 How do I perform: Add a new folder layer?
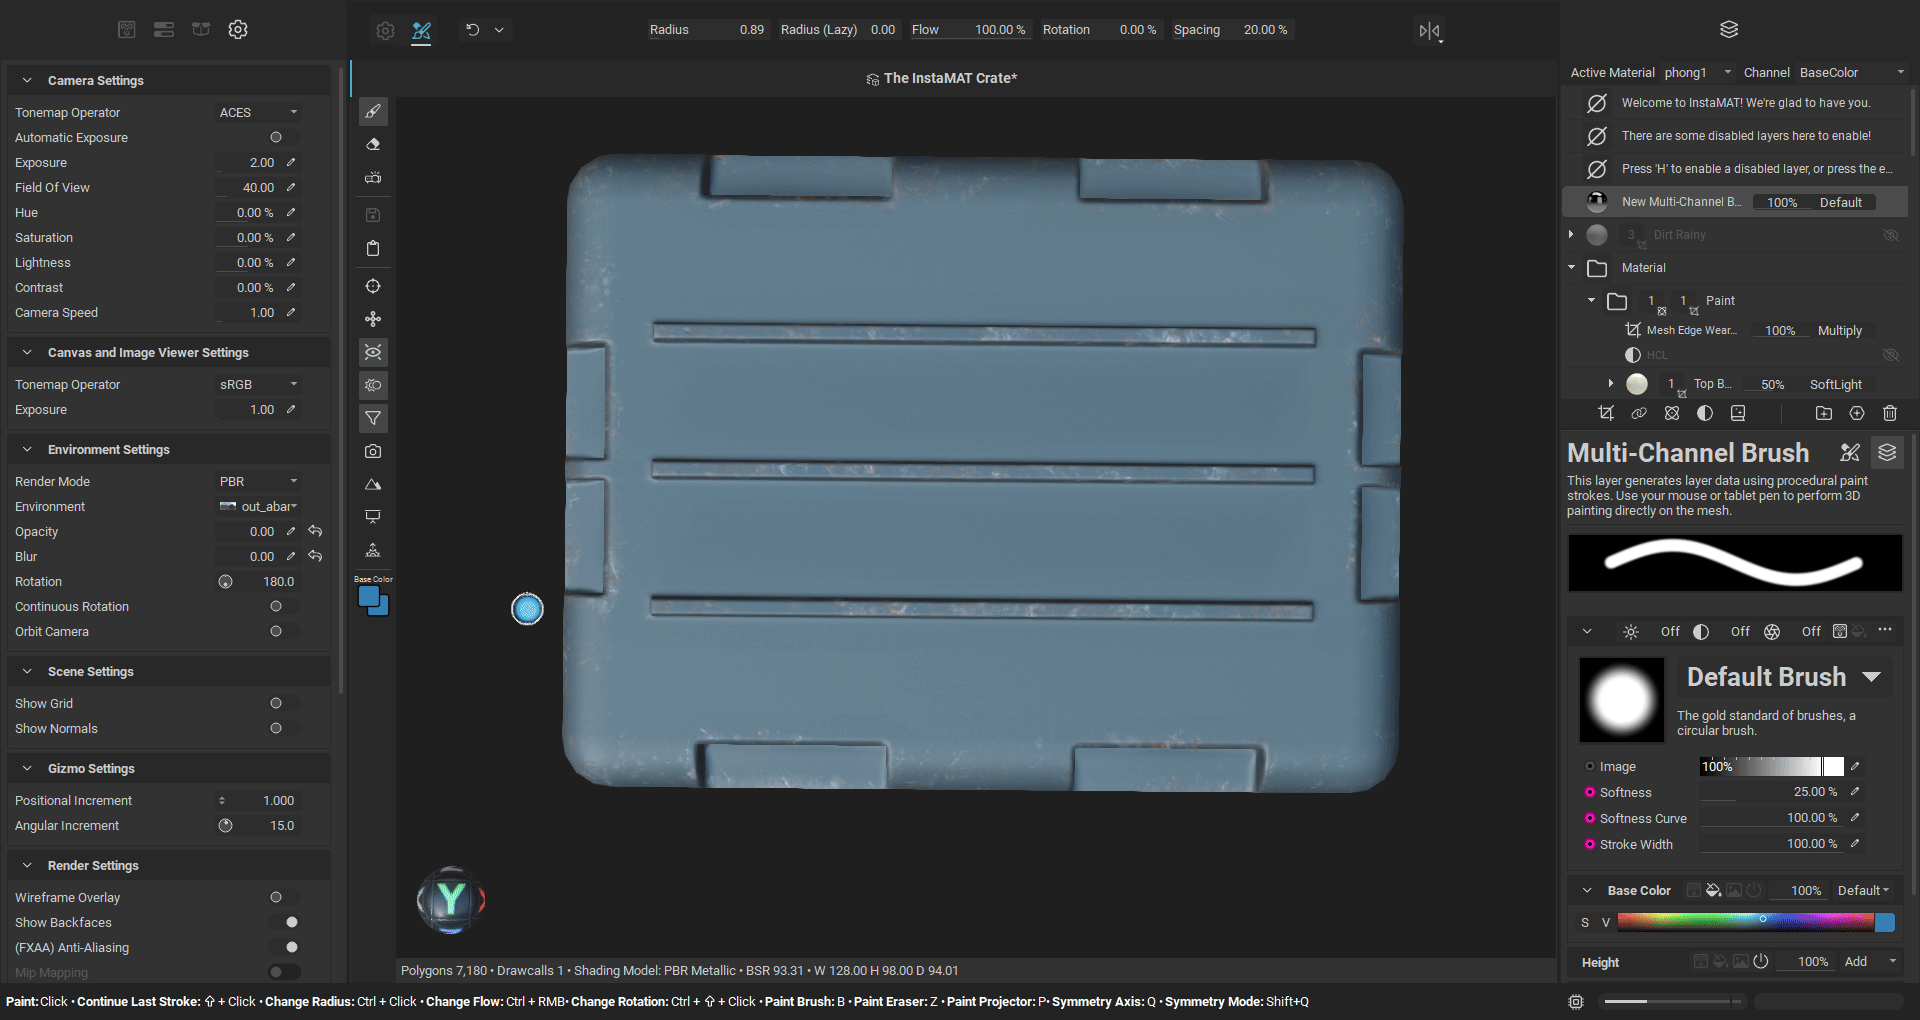(1823, 413)
